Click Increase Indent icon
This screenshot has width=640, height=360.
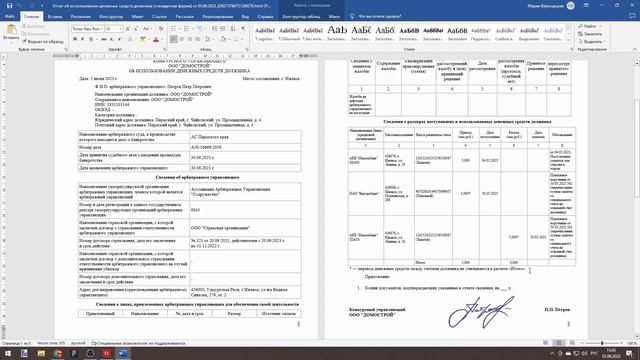222,29
